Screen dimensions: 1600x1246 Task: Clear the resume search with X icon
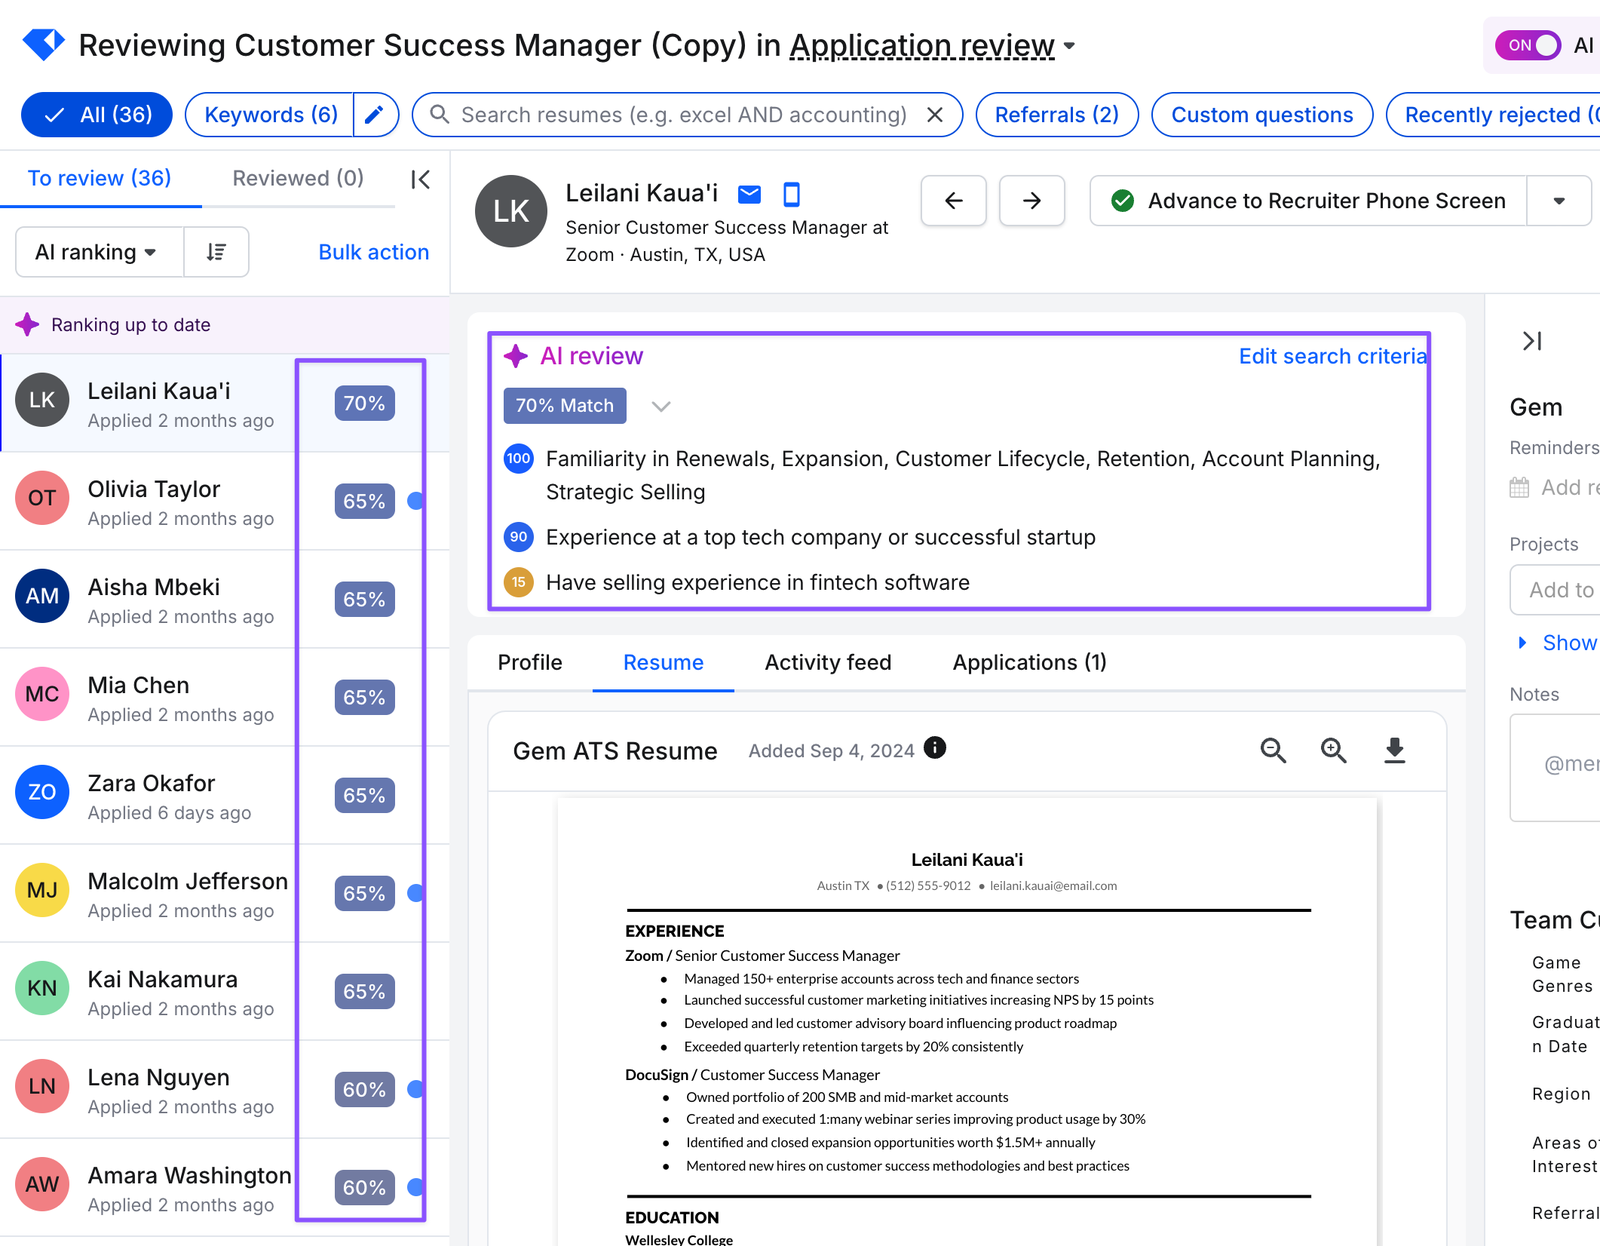935,115
